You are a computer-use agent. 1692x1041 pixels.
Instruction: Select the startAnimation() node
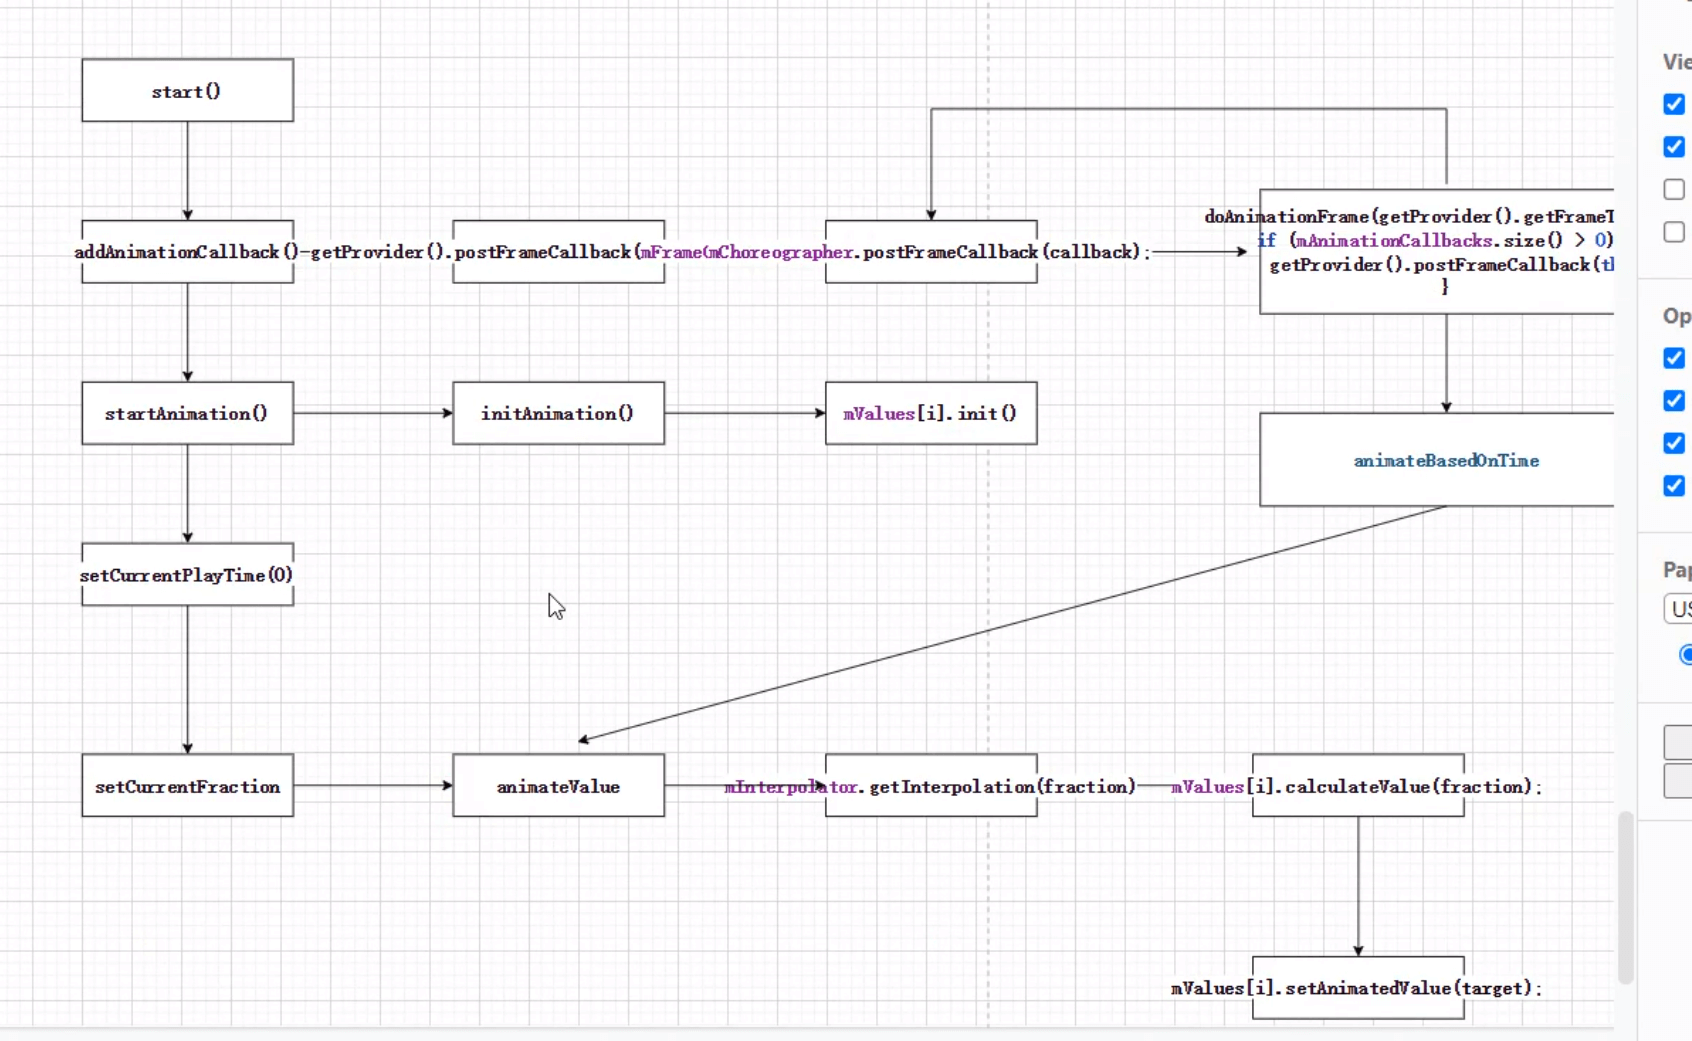pos(187,413)
